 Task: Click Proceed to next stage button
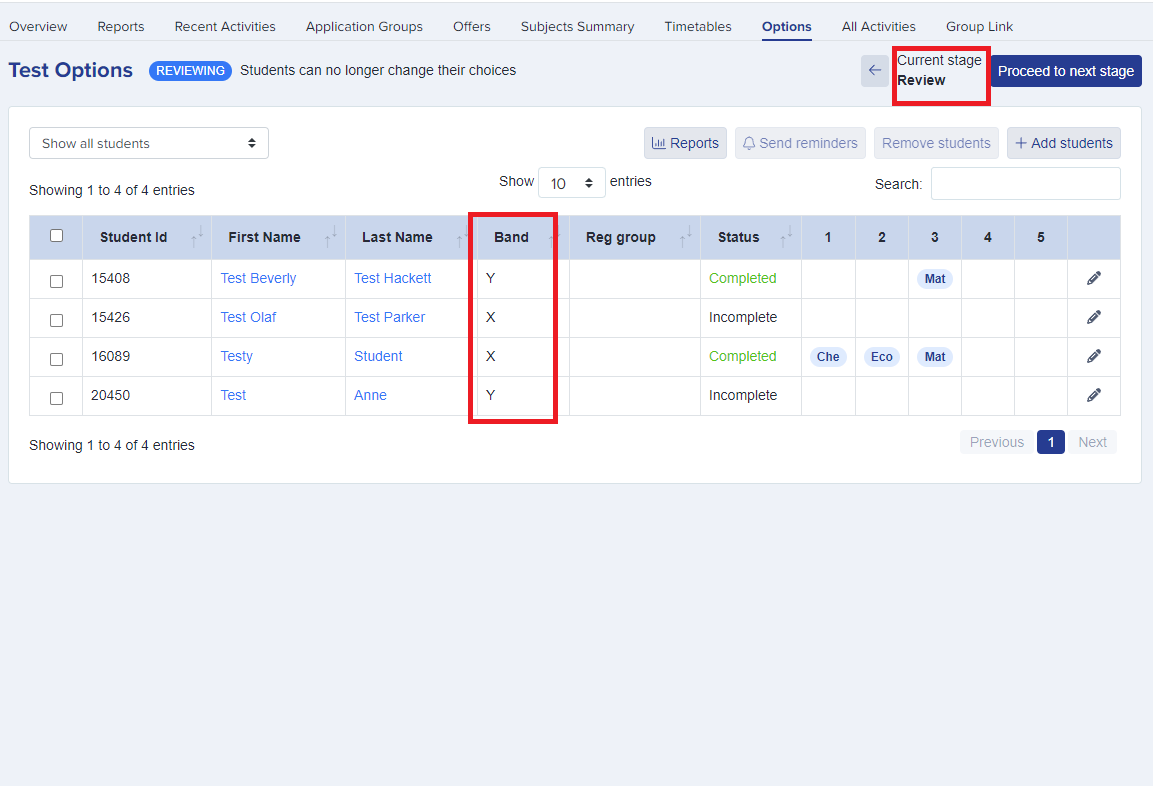point(1065,71)
